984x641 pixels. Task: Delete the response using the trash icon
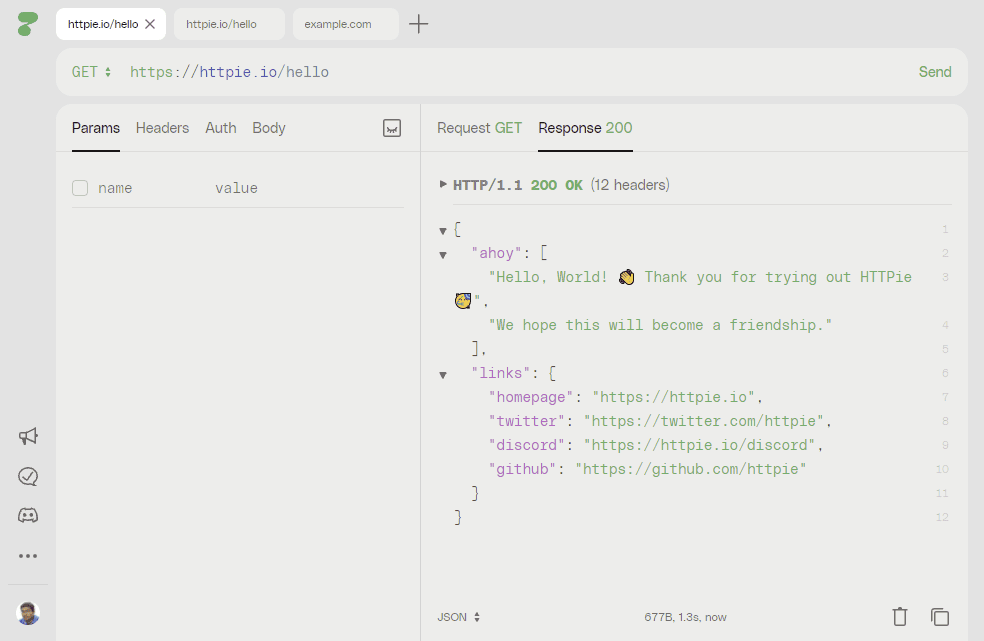click(899, 617)
